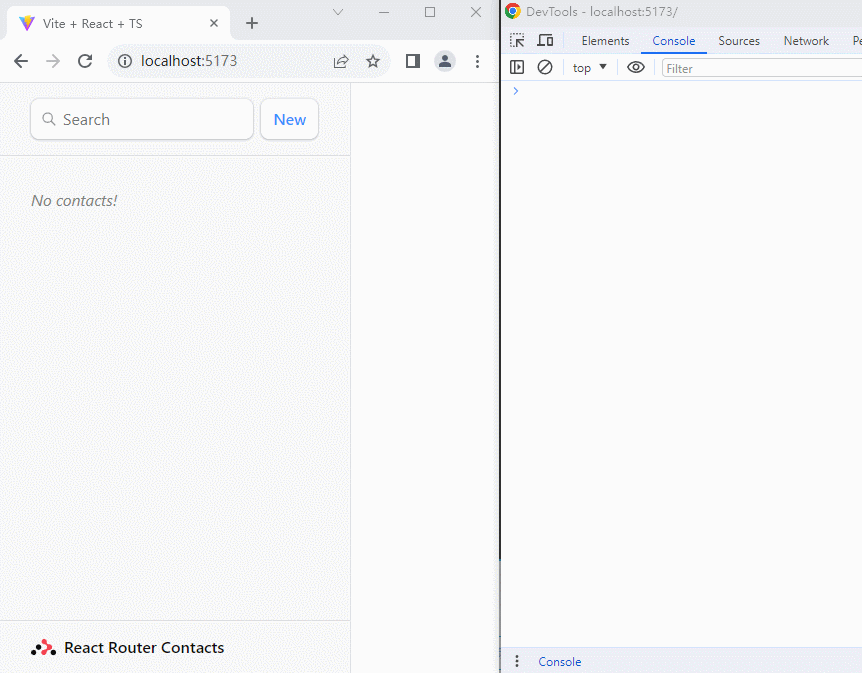Click the React Router Contacts title
This screenshot has width=862, height=673.
click(143, 648)
